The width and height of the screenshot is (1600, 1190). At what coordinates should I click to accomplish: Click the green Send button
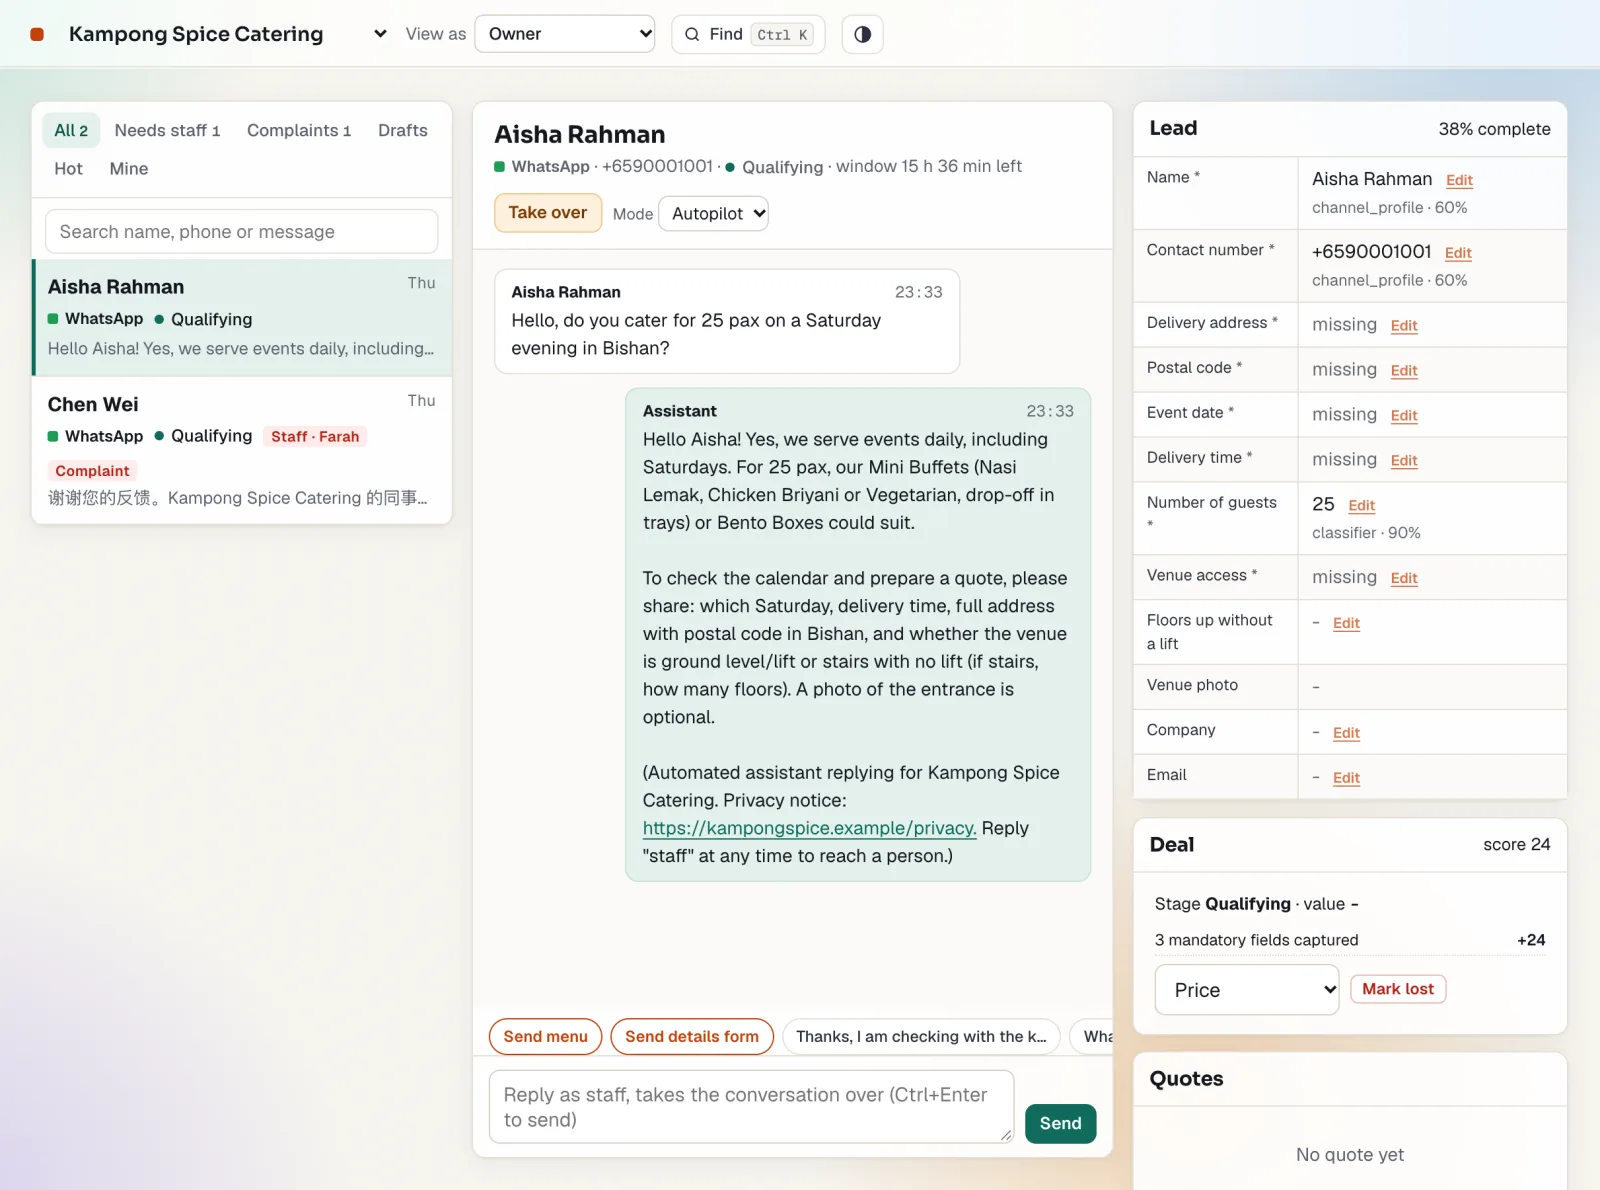click(1061, 1123)
